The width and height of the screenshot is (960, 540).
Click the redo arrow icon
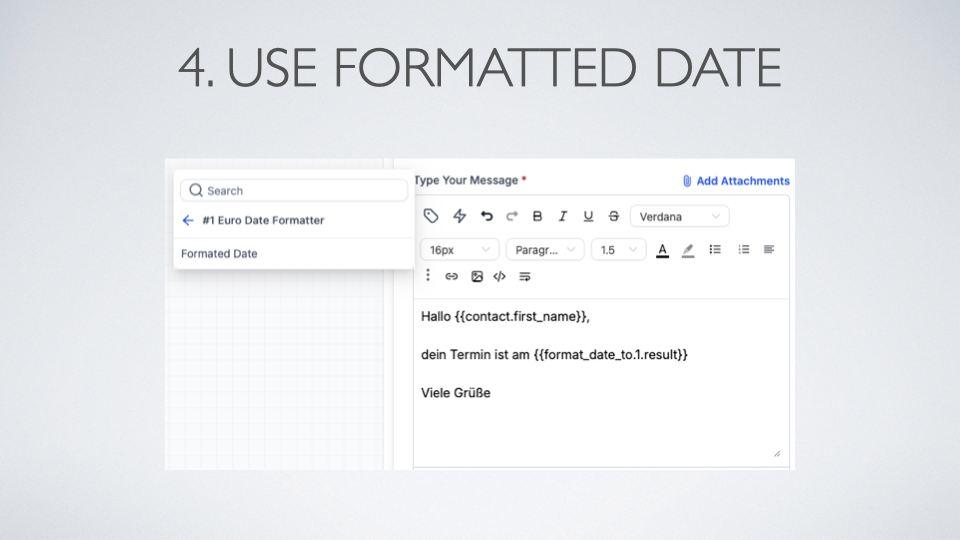[x=512, y=216]
